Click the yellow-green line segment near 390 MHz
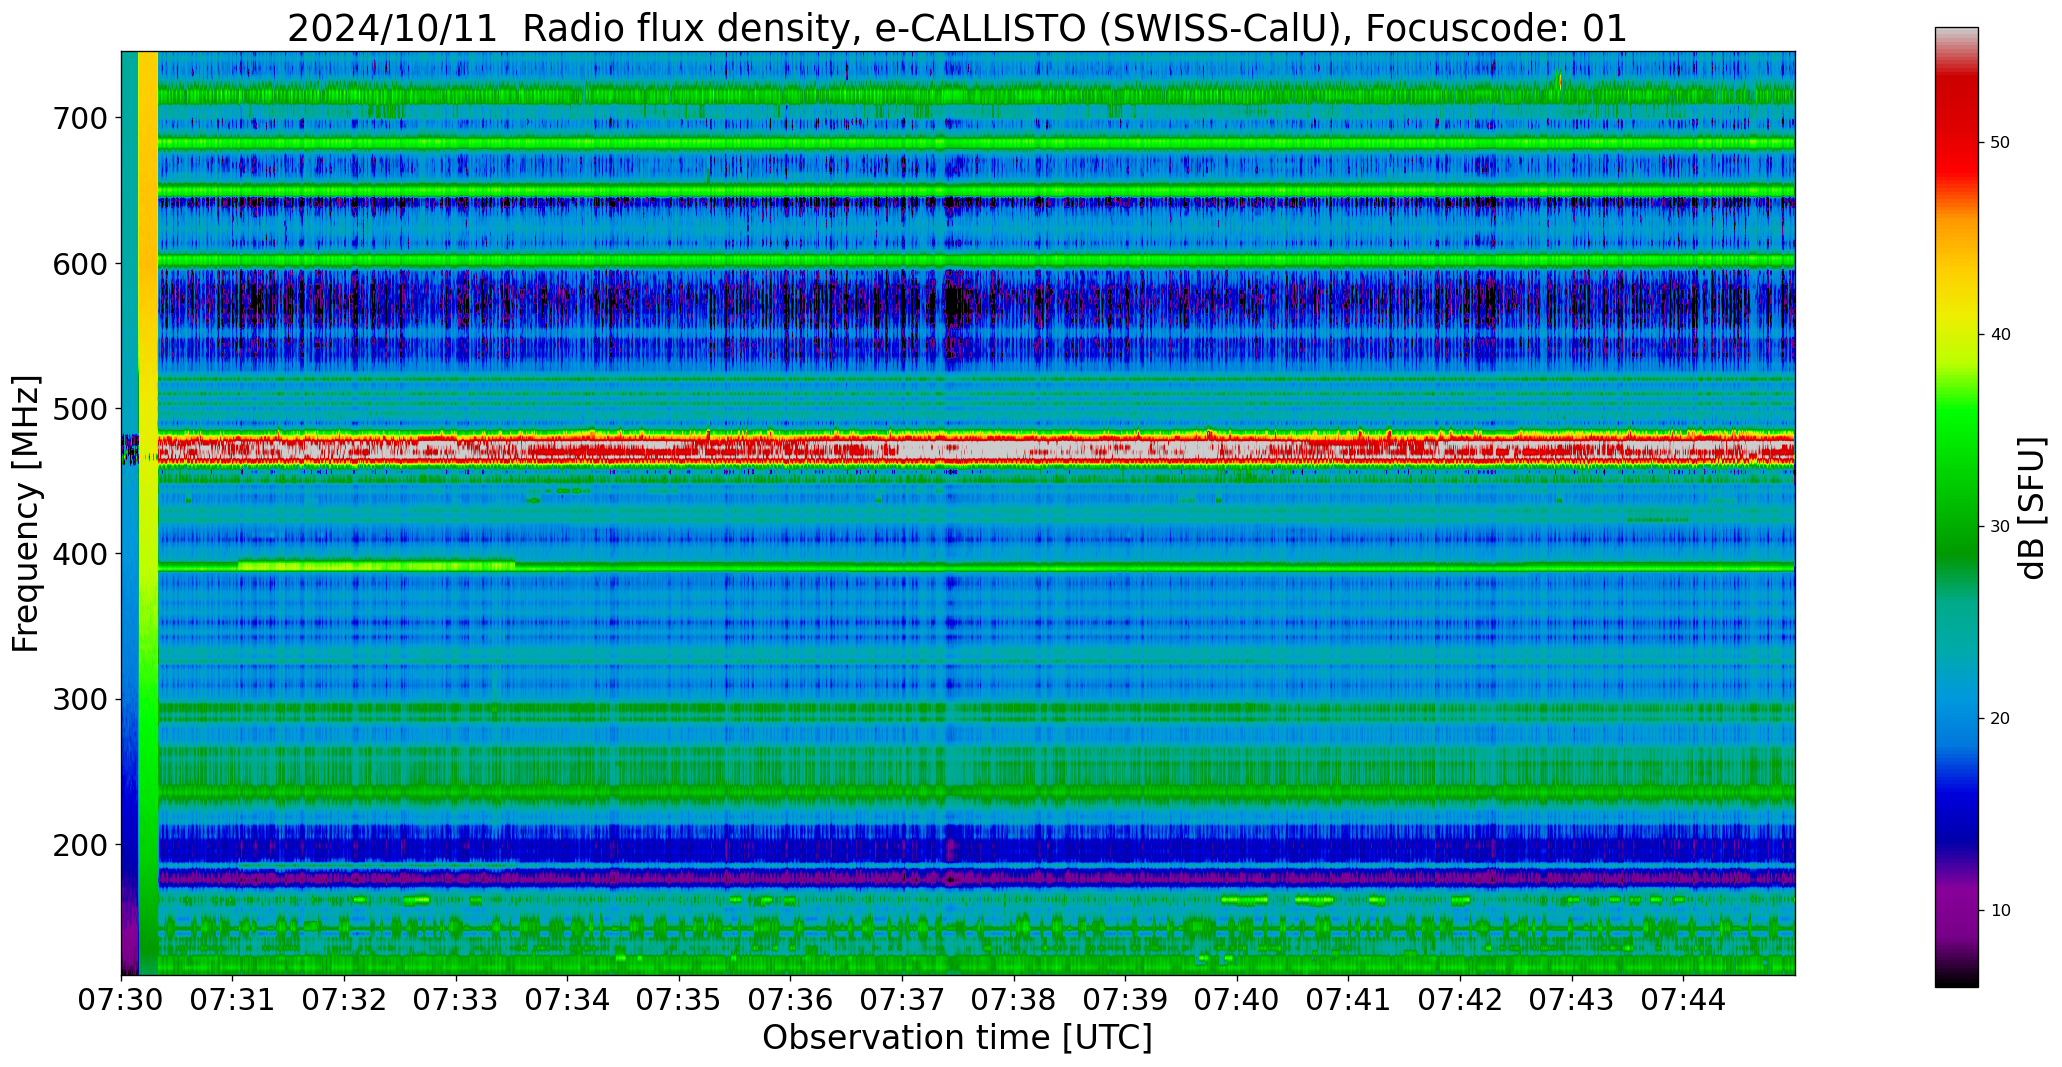 tap(376, 566)
